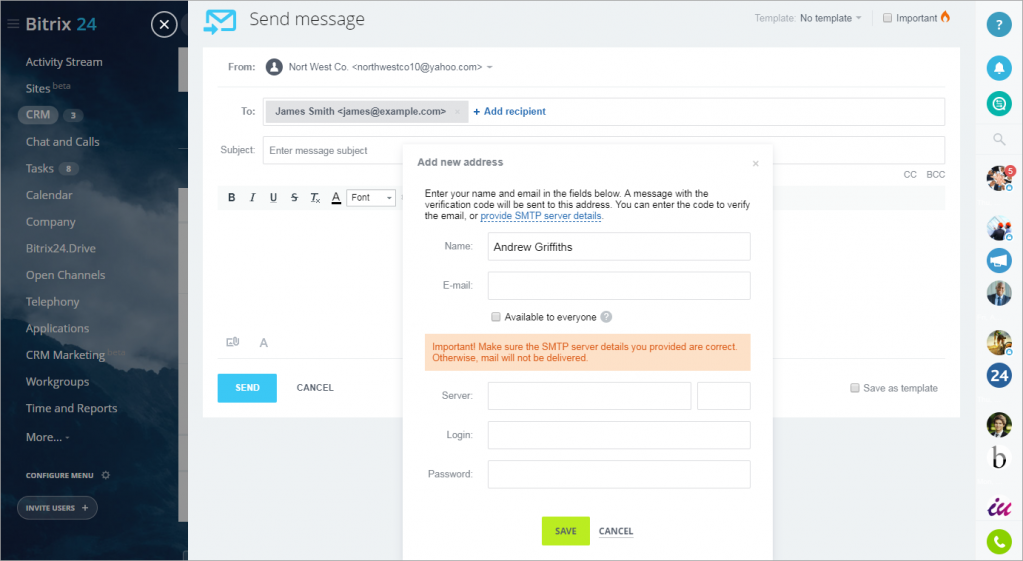1023x561 pixels.
Task: Click the sender avatar icon
Action: click(274, 67)
